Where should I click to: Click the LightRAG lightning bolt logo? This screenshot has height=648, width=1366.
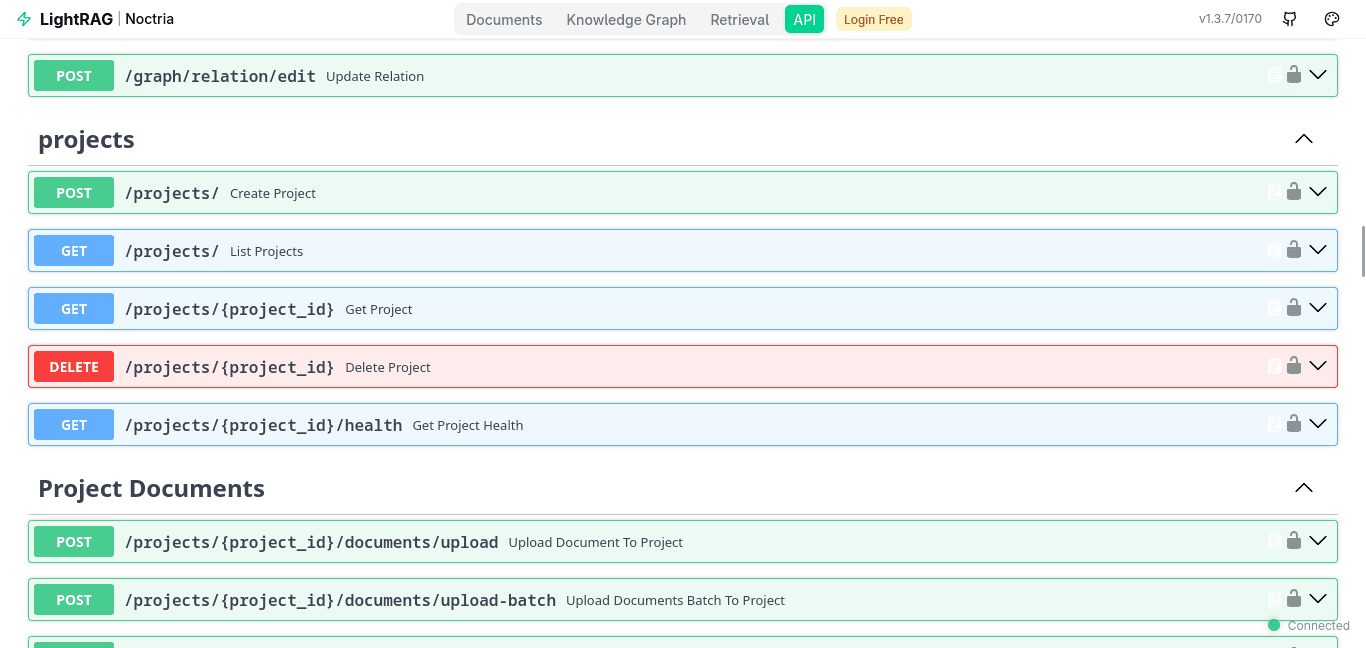(24, 19)
